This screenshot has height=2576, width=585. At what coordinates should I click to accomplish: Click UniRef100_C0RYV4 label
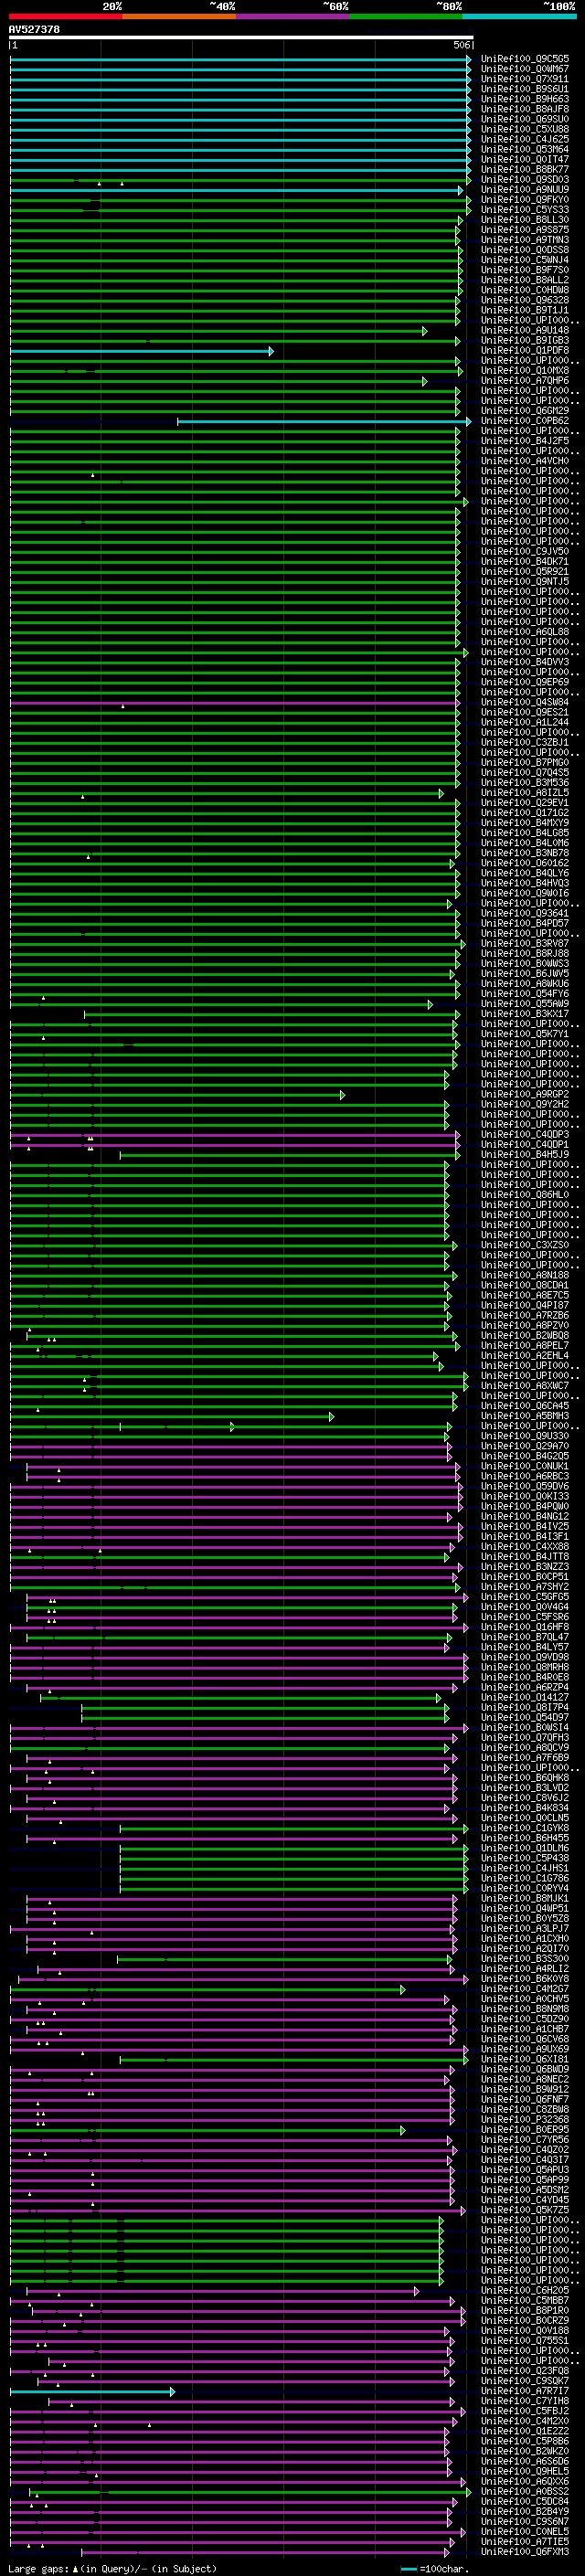click(x=524, y=1889)
